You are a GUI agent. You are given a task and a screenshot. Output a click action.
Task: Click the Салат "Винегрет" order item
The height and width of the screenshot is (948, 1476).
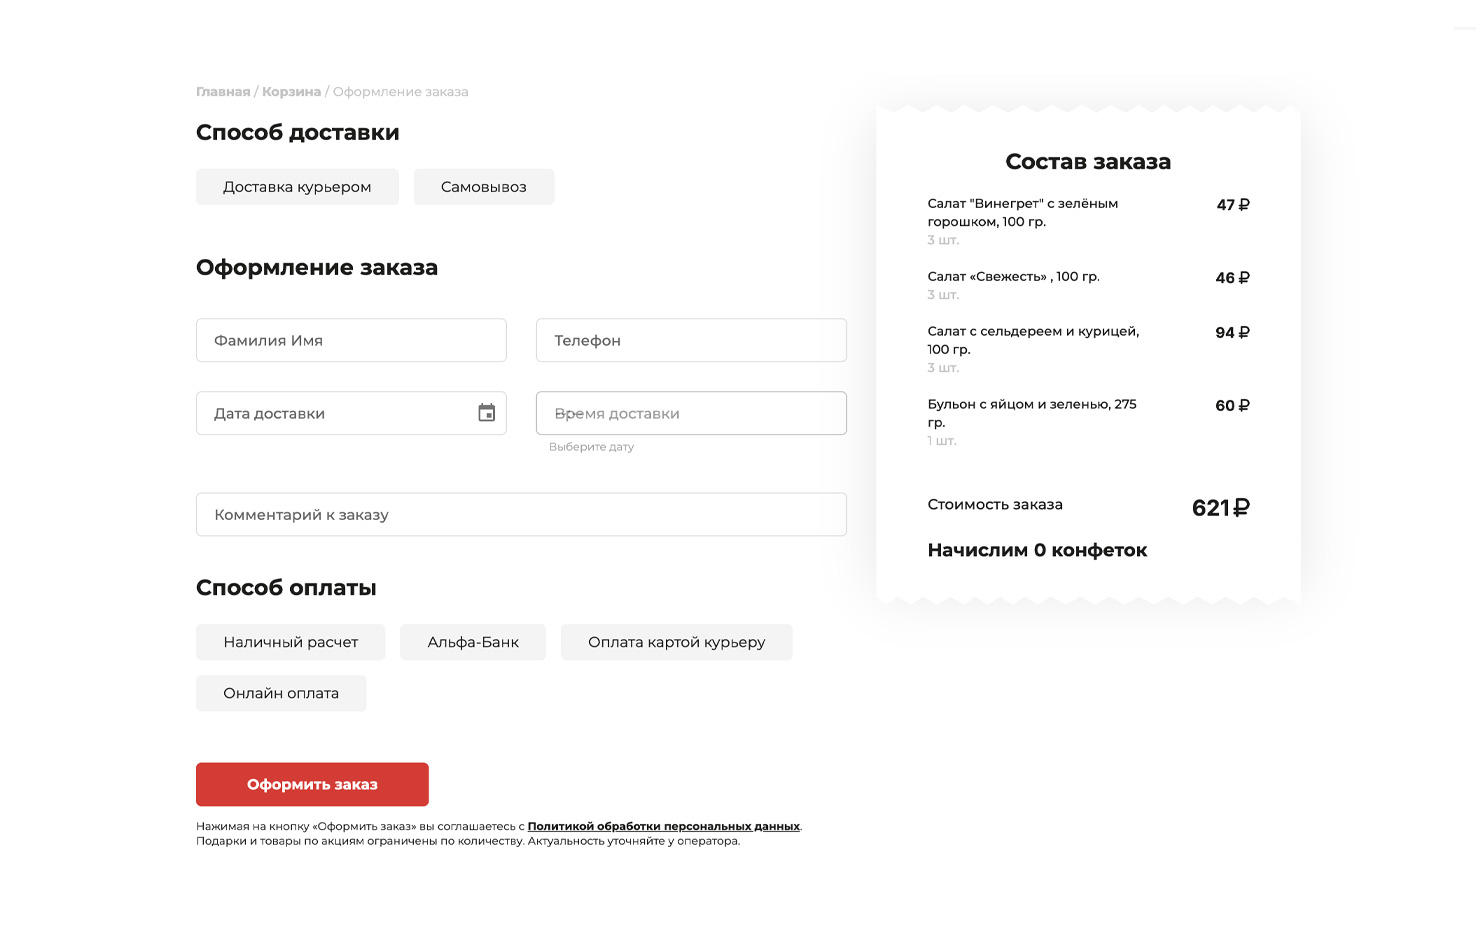[x=1022, y=212]
